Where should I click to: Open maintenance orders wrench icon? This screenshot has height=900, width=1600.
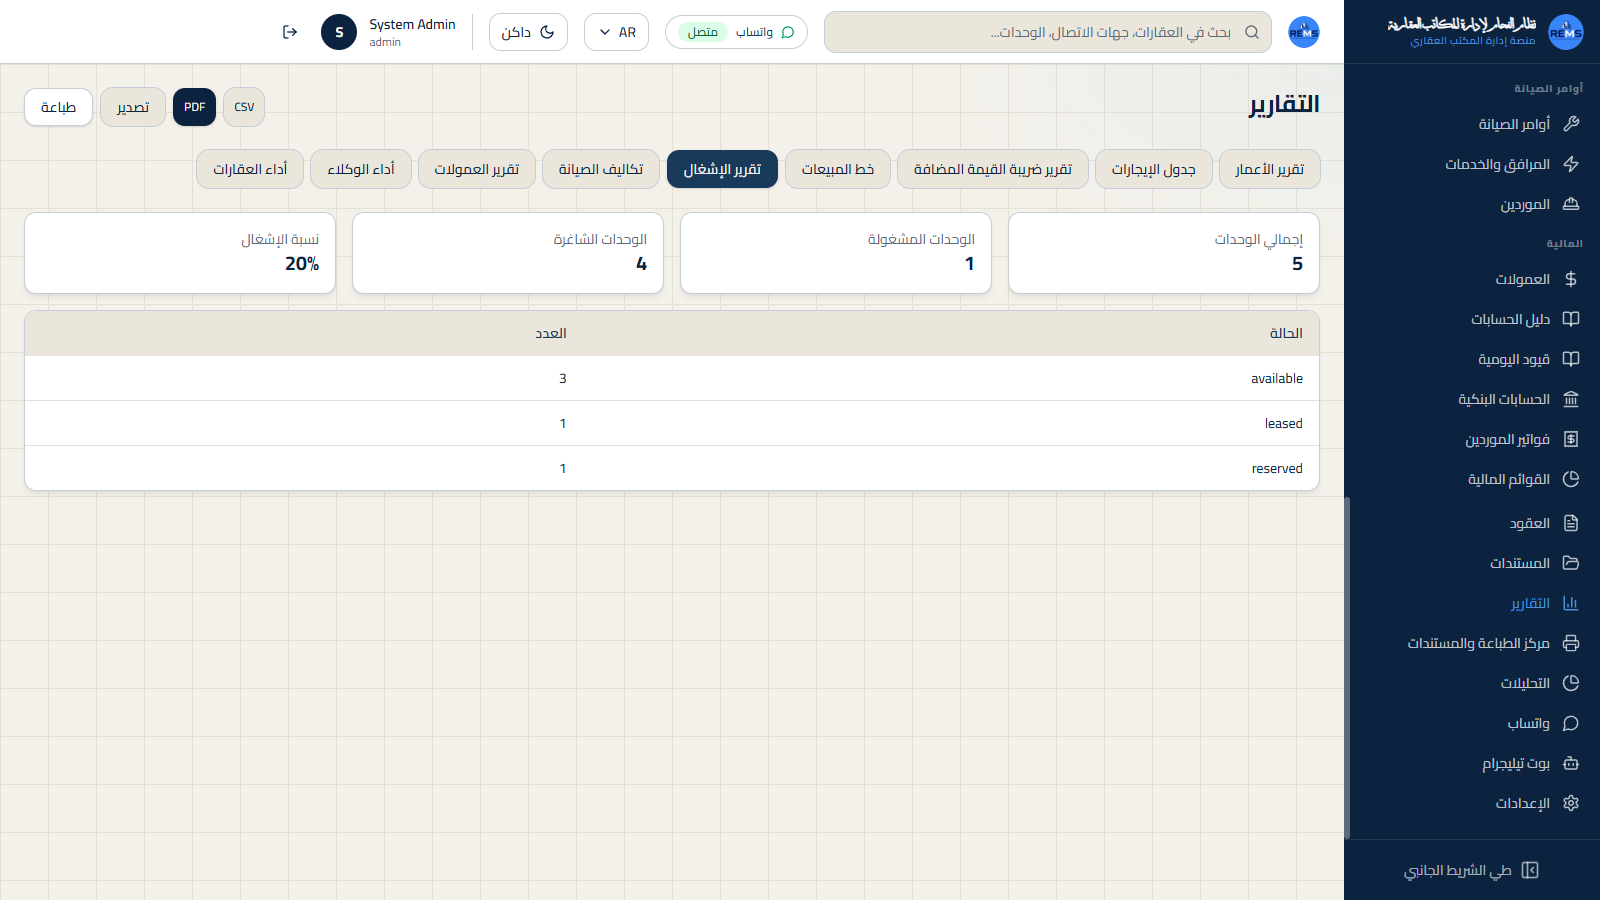[1571, 124]
